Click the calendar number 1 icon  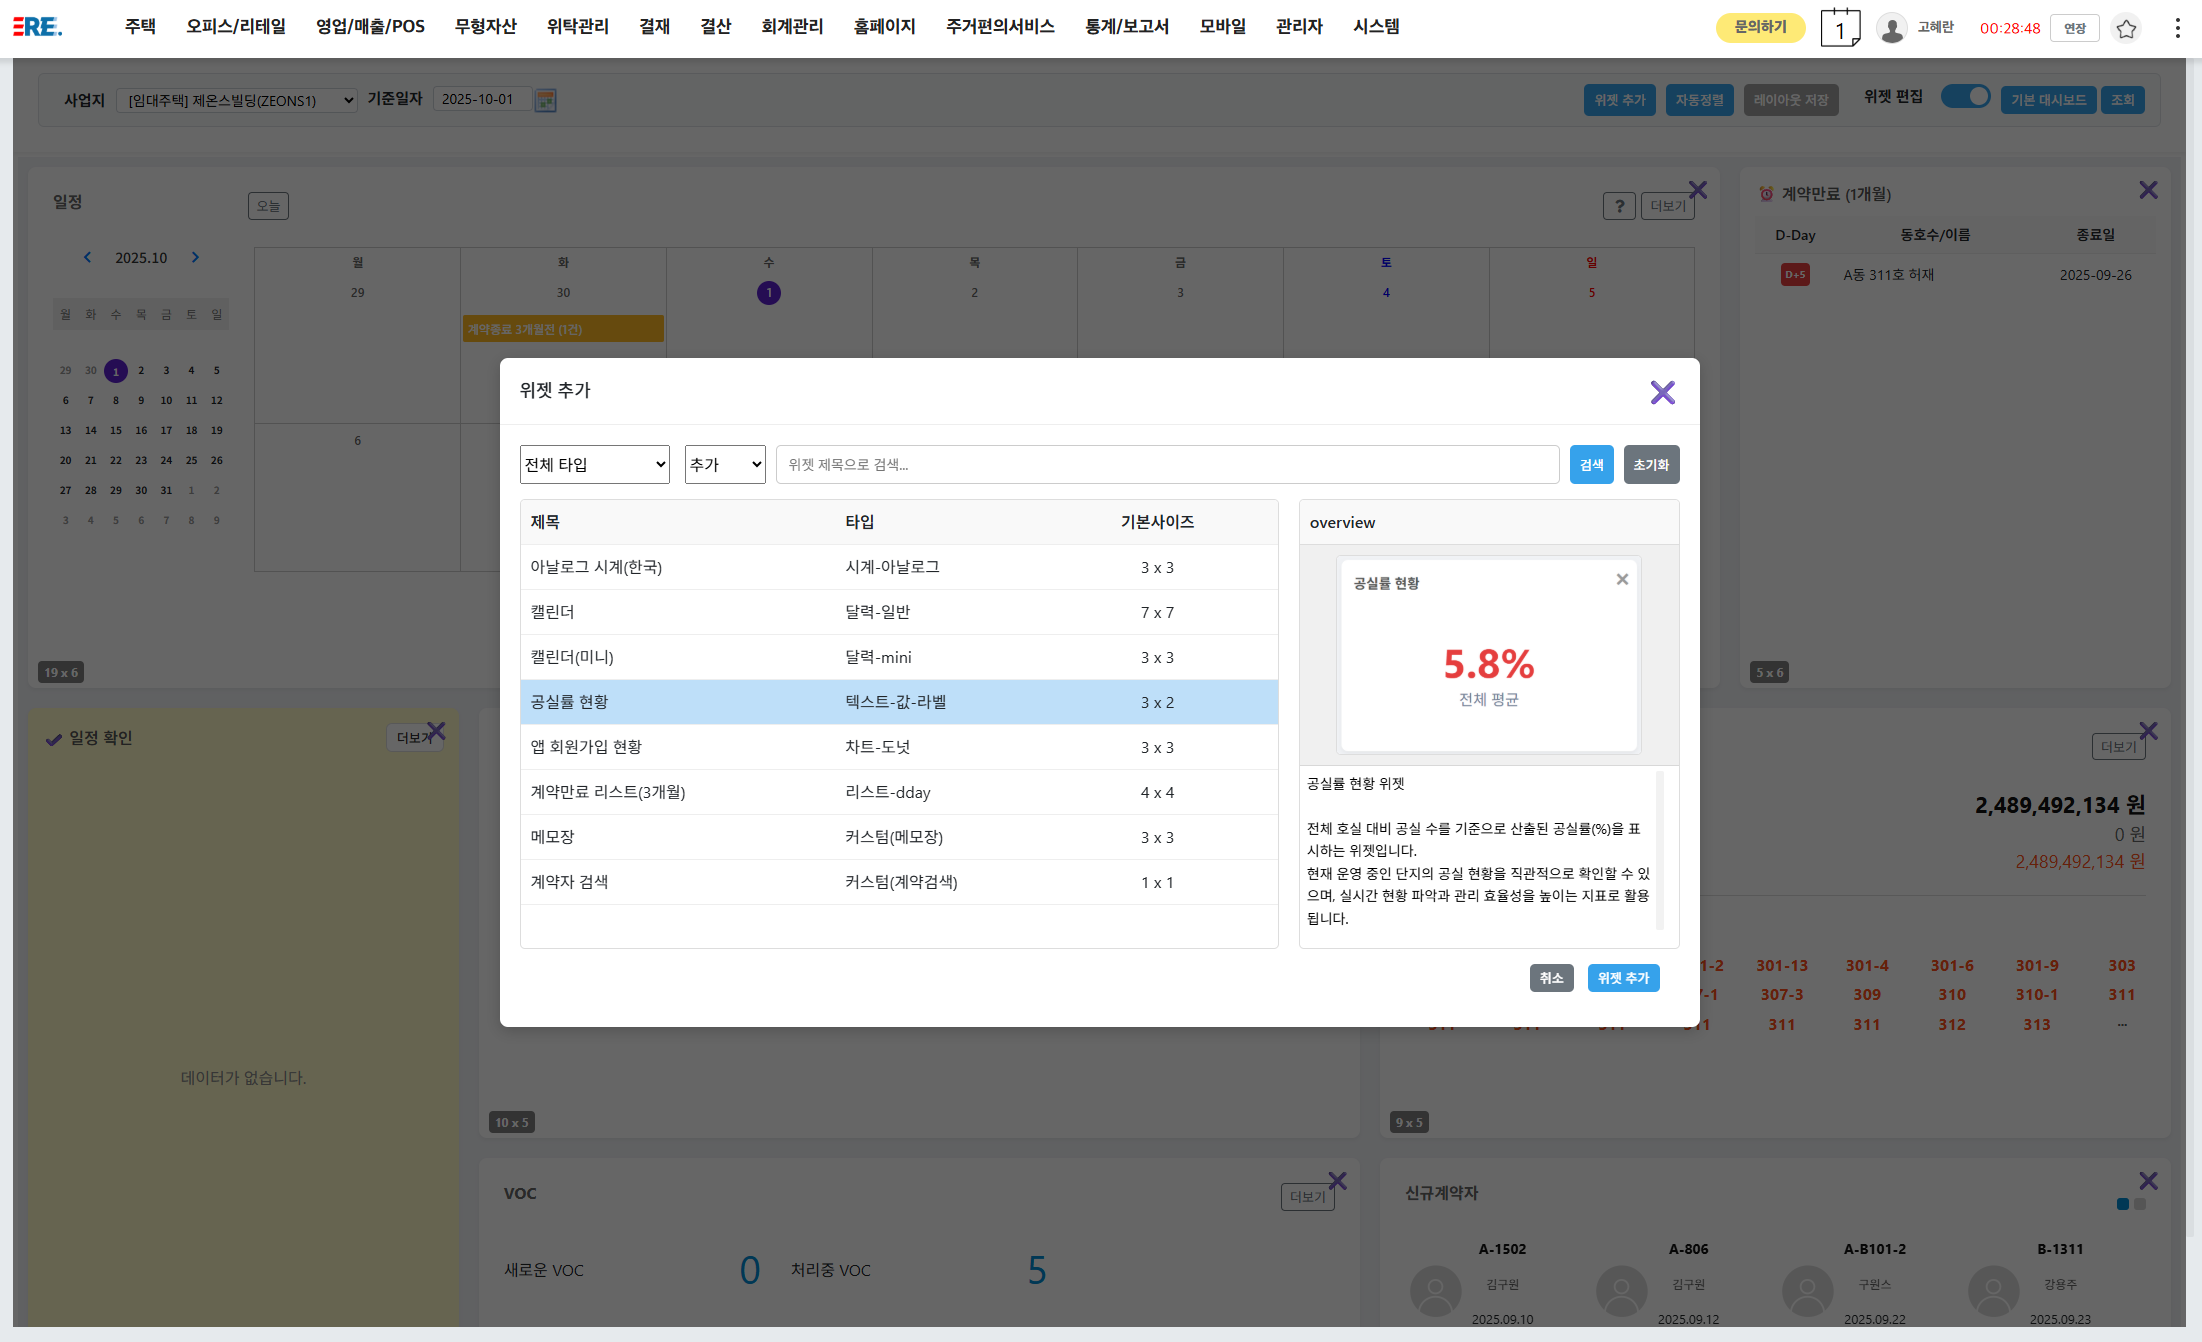(1839, 28)
